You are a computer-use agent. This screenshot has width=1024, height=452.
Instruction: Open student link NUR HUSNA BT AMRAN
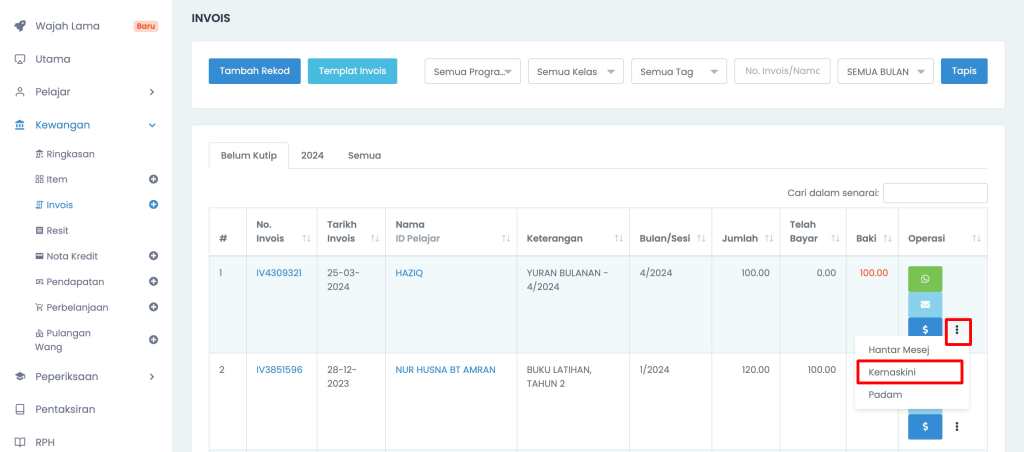(445, 370)
